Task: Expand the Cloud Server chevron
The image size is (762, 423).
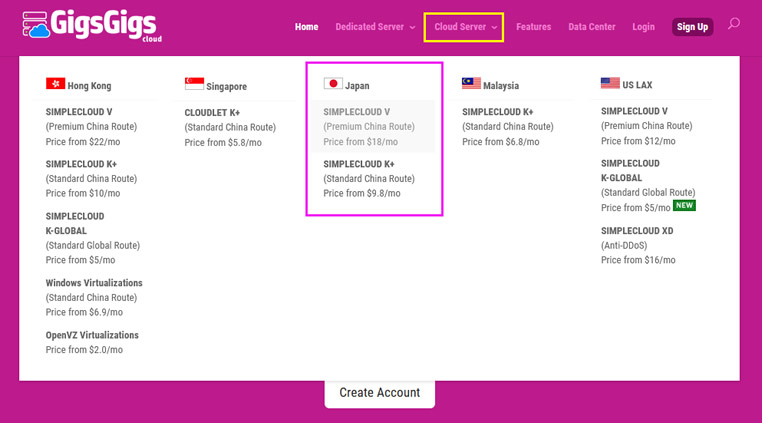Action: 494,28
